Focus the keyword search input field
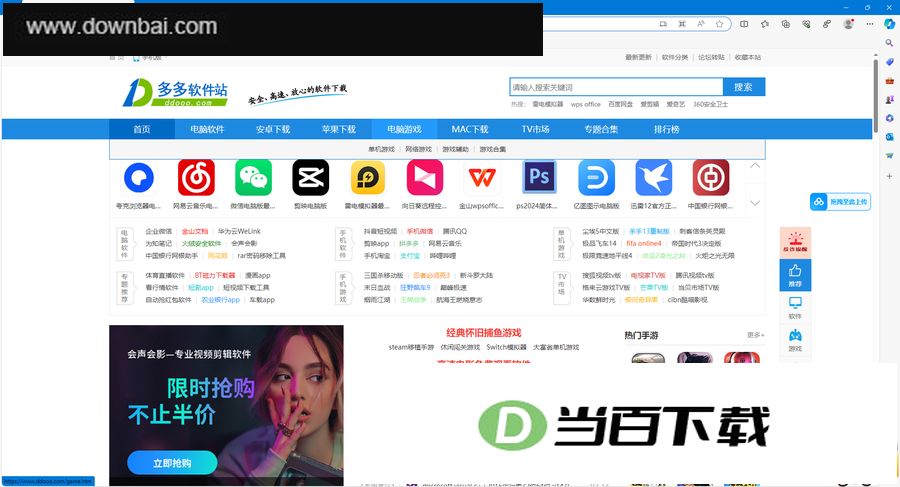Screen dimensions: 900x487 [616, 87]
